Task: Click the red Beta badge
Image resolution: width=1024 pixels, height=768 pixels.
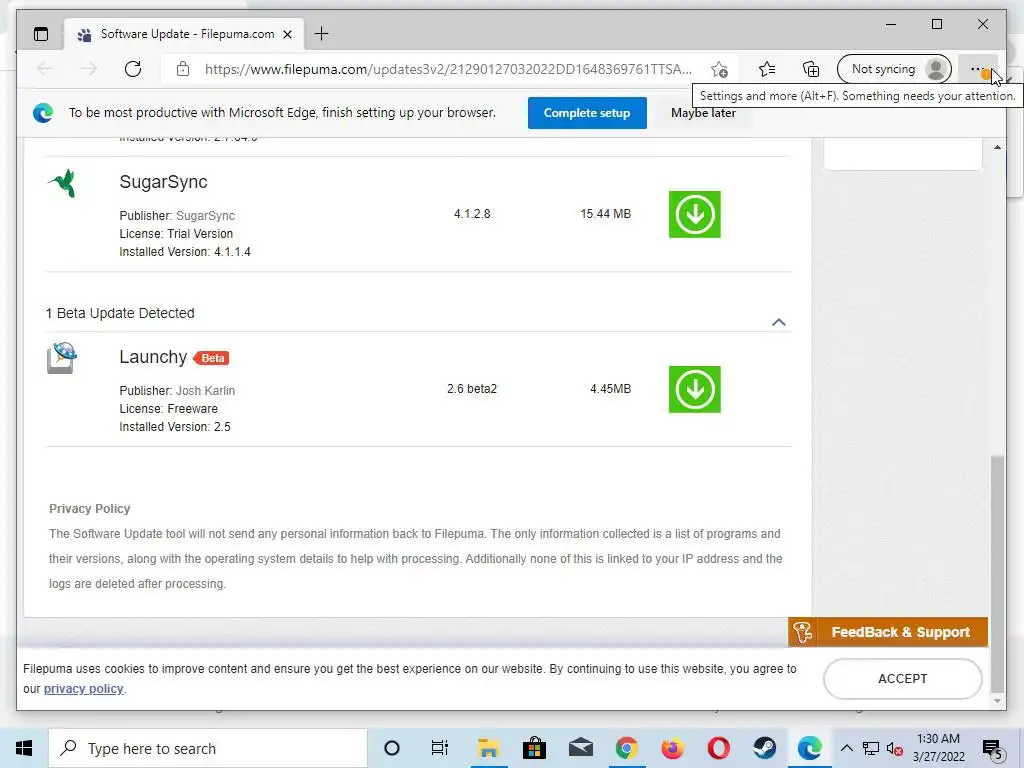Action: point(212,358)
